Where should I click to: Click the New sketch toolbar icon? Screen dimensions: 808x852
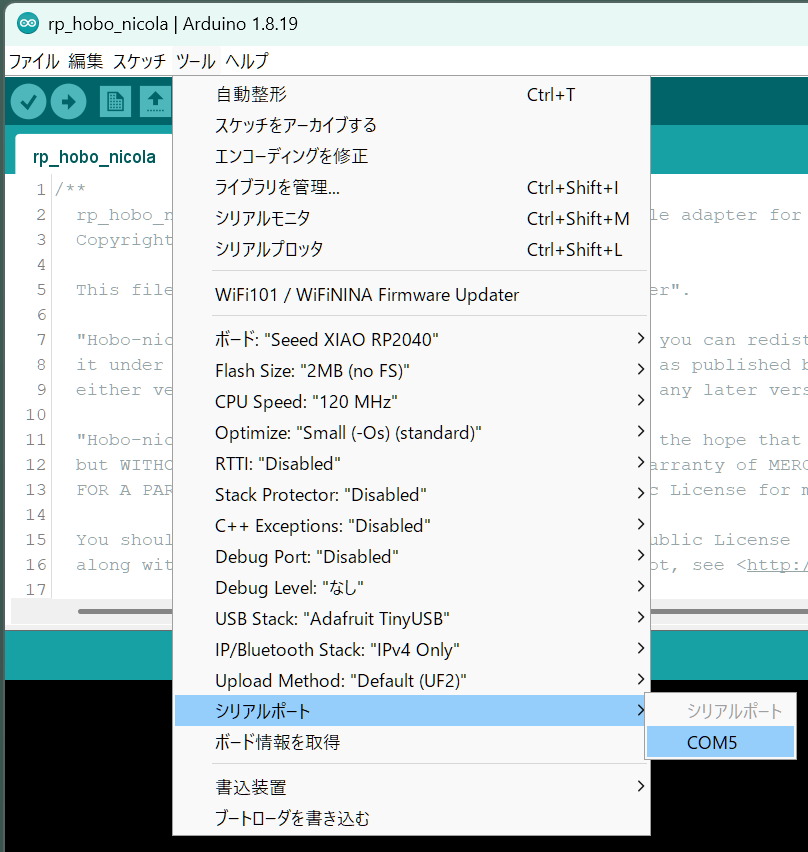click(x=115, y=100)
